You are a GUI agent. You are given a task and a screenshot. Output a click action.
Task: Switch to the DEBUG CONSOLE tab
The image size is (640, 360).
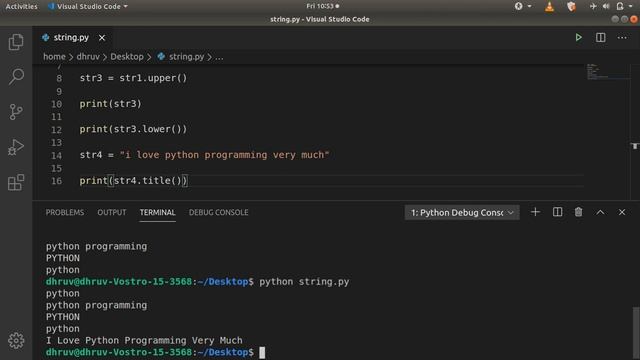pos(218,212)
